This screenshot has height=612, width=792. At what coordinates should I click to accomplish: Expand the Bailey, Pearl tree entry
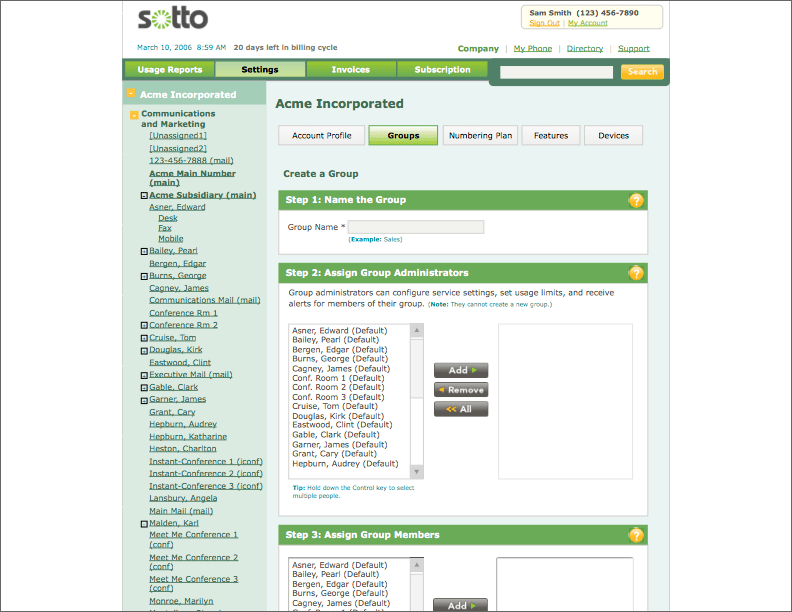pyautogui.click(x=144, y=251)
